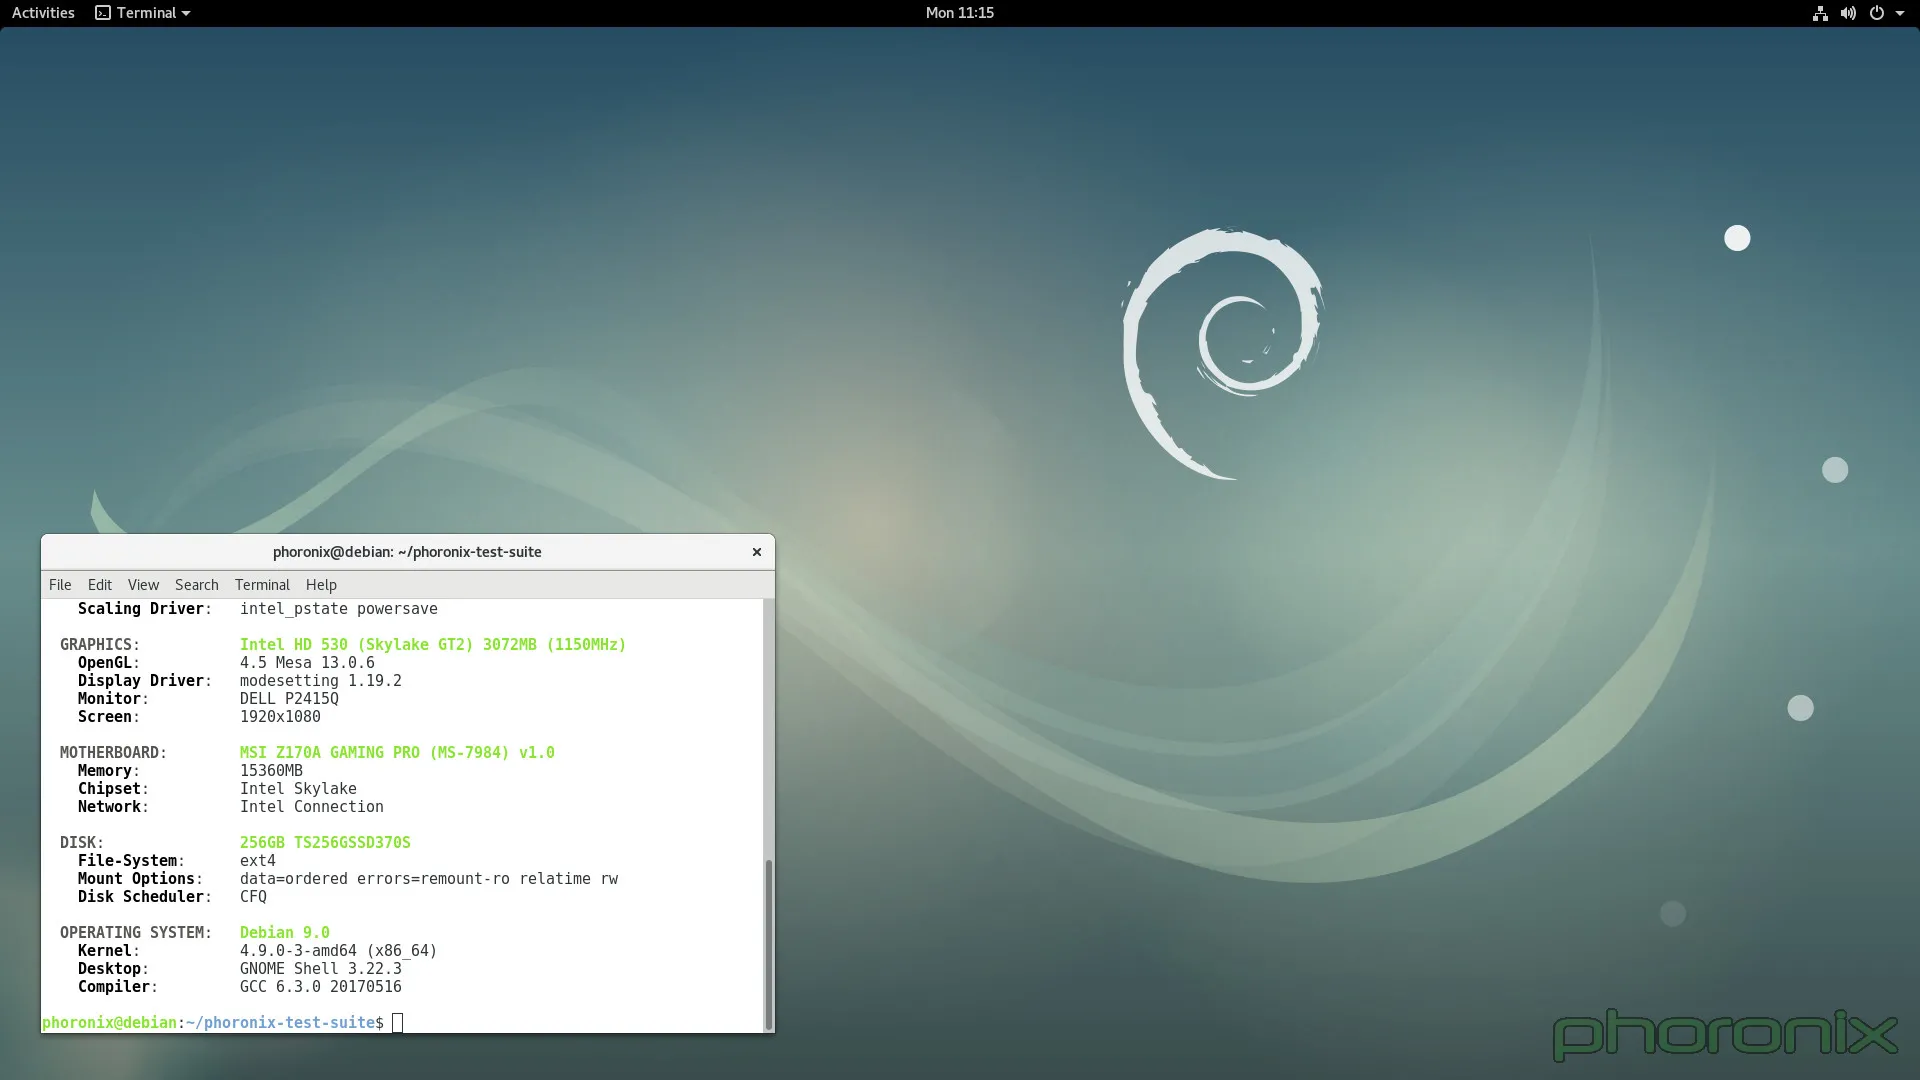
Task: Click the GNOME Shell 3.22.3 value
Action: click(320, 969)
